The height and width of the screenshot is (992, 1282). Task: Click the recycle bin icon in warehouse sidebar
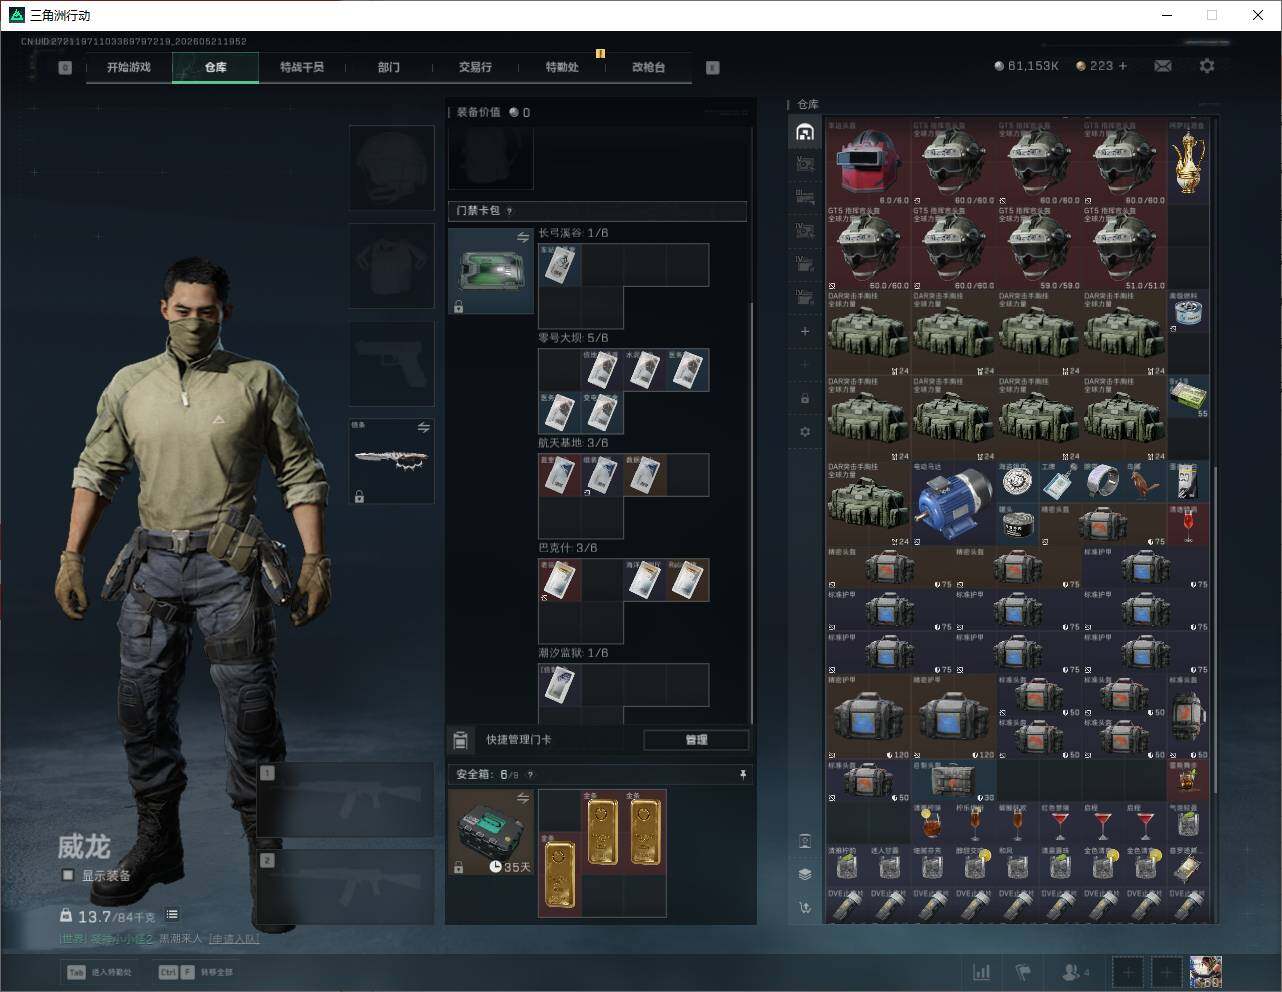805,840
